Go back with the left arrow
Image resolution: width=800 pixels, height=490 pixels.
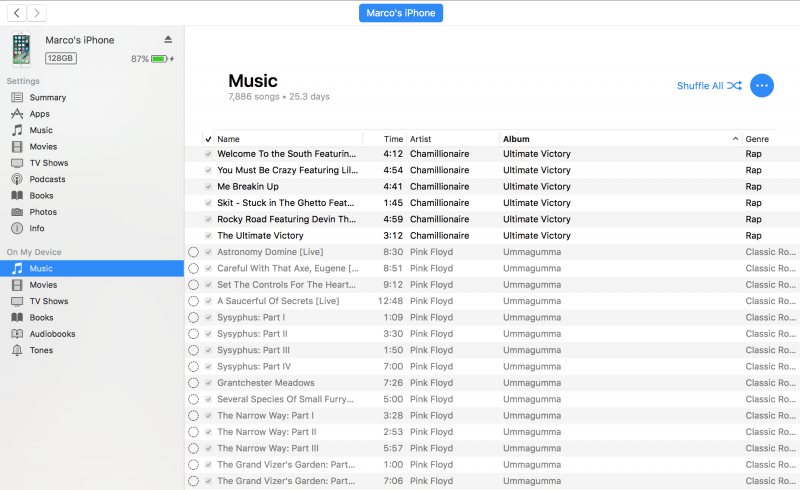coord(17,13)
